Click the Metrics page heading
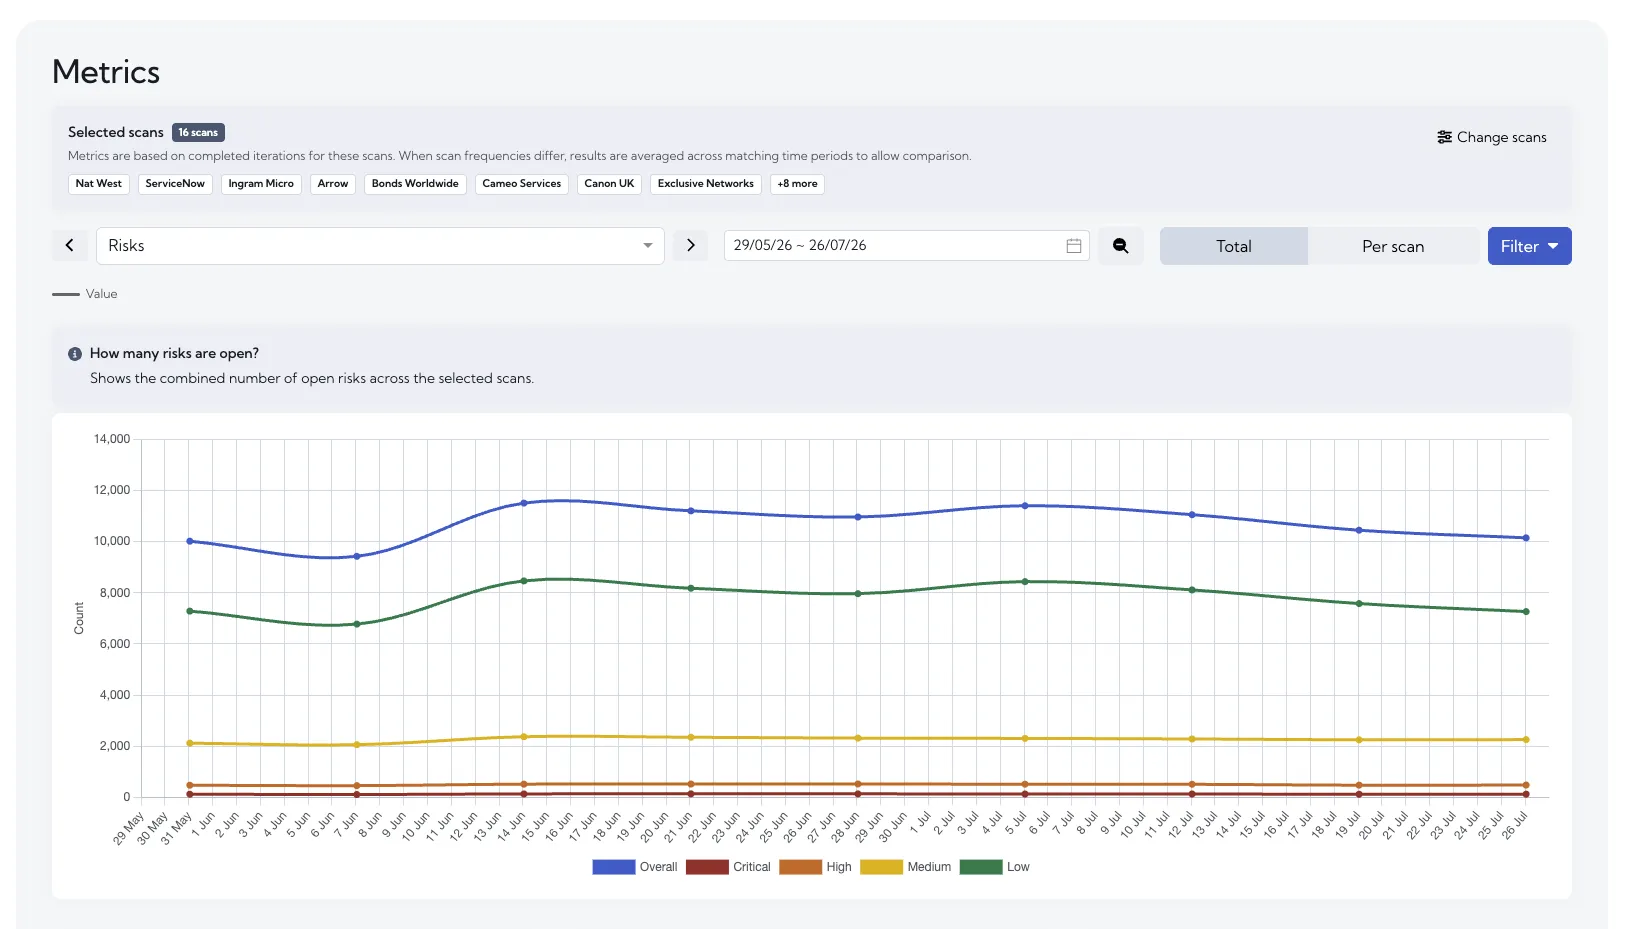This screenshot has height=929, width=1628. (106, 72)
